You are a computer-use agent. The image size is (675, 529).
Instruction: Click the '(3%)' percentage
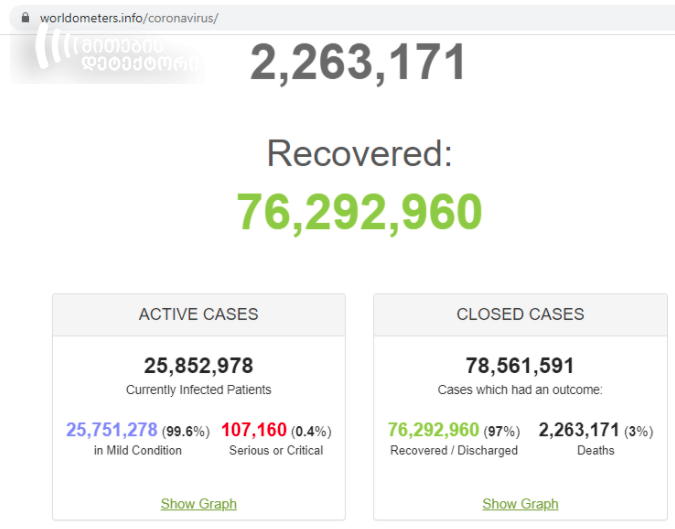pyautogui.click(x=639, y=431)
